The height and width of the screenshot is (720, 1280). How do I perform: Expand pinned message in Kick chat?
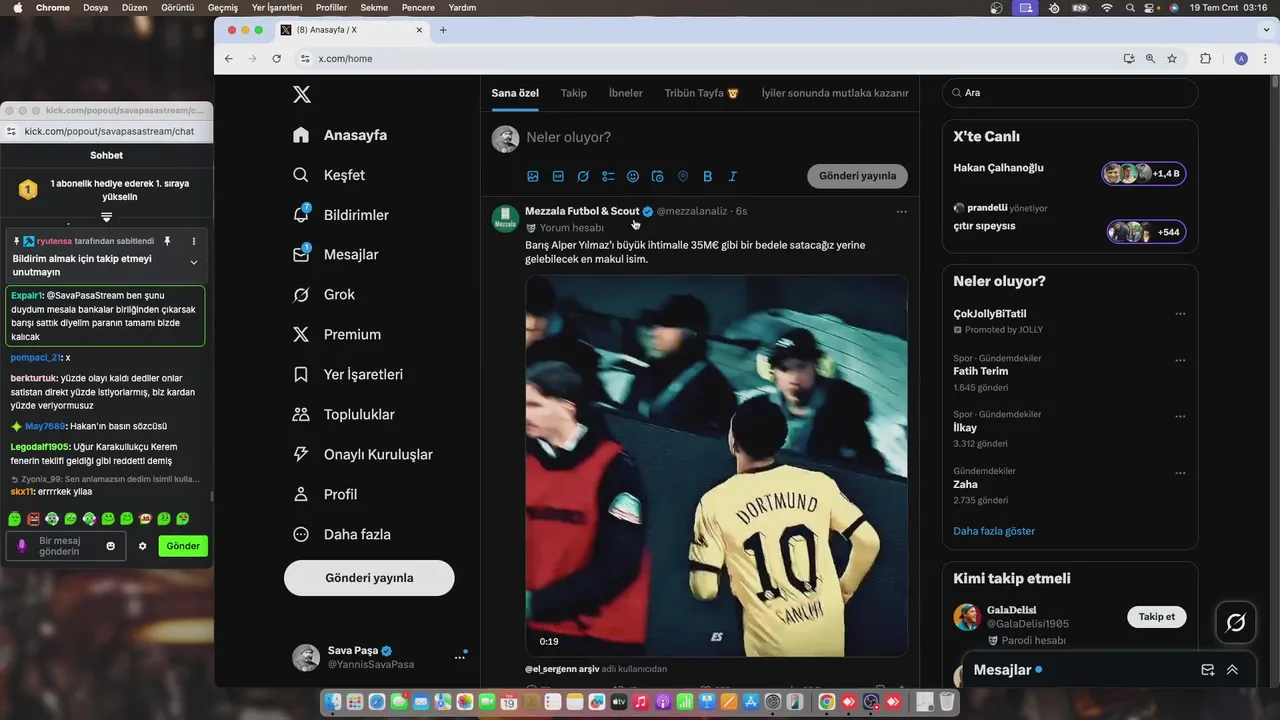click(x=194, y=263)
